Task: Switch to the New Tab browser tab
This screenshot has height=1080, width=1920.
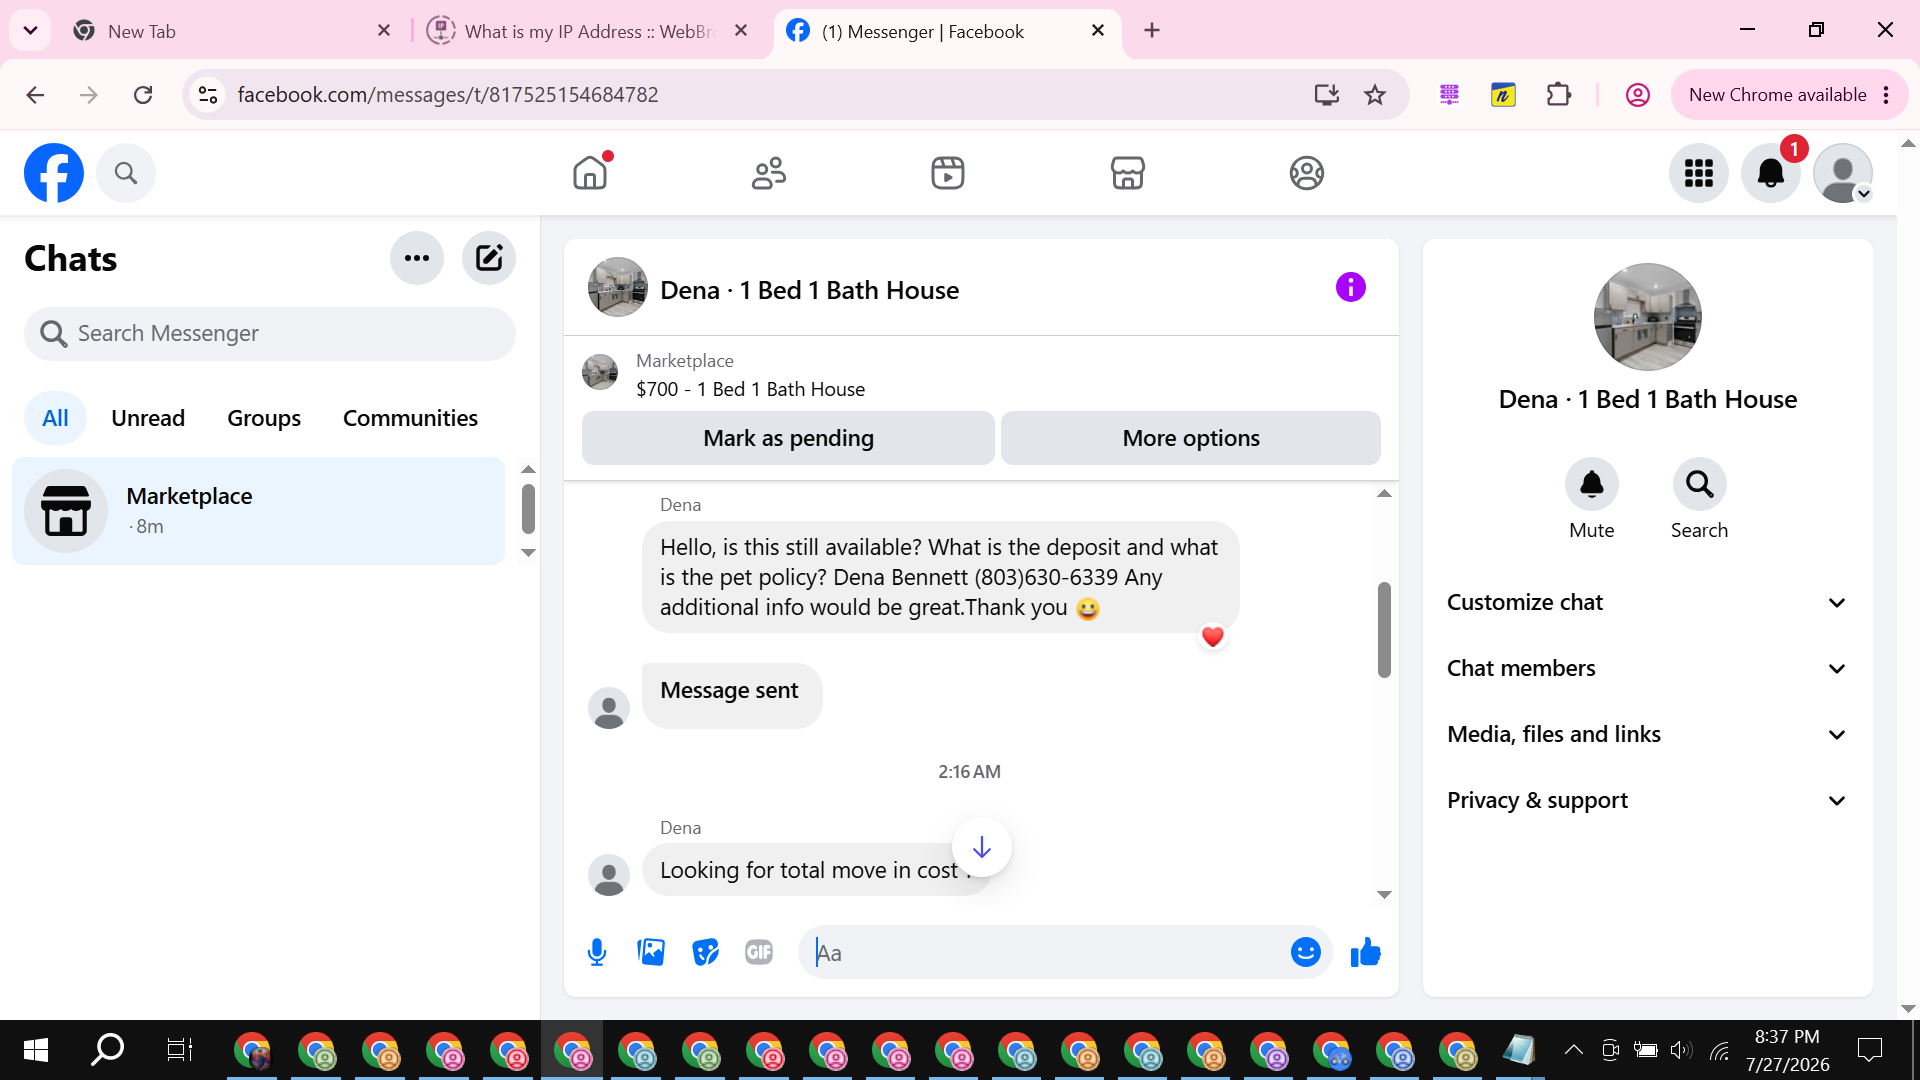Action: pos(230,31)
